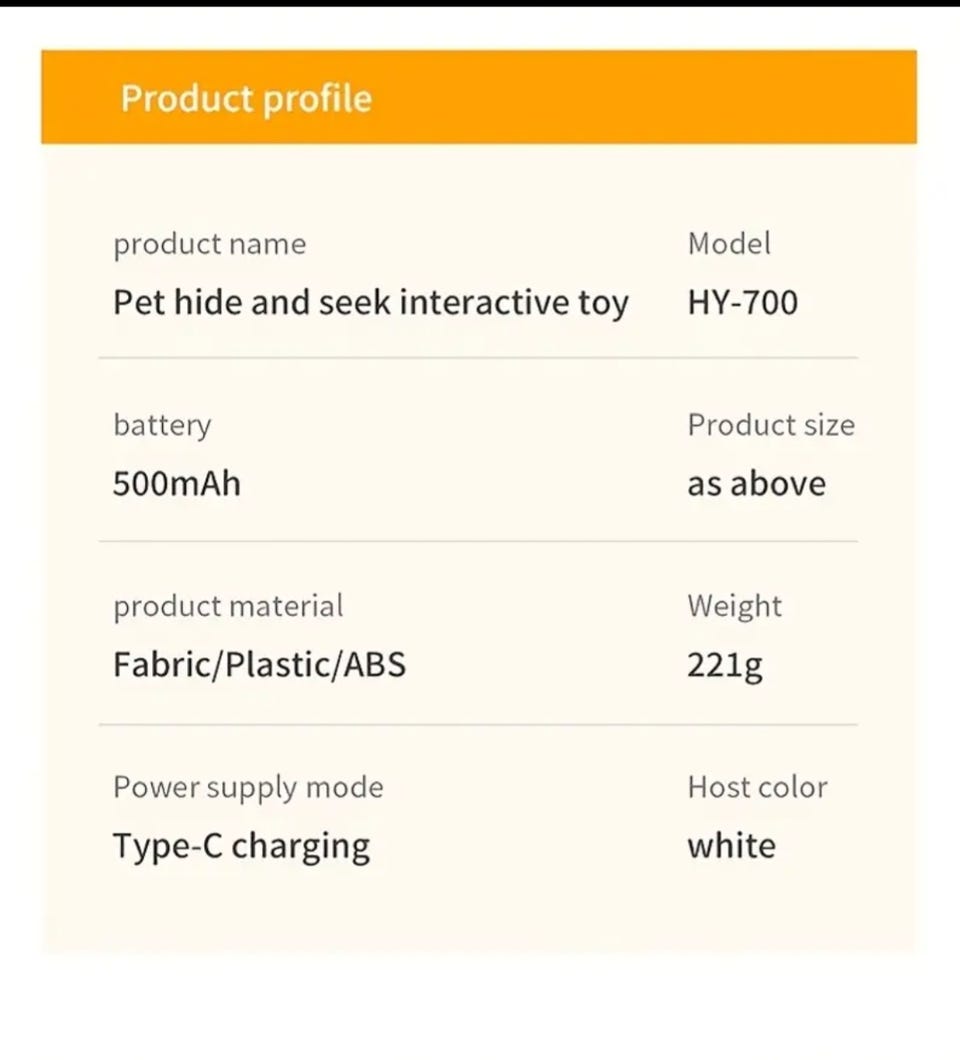This screenshot has height=1060, width=960.
Task: Click the "Product profile" heading text
Action: [x=246, y=98]
